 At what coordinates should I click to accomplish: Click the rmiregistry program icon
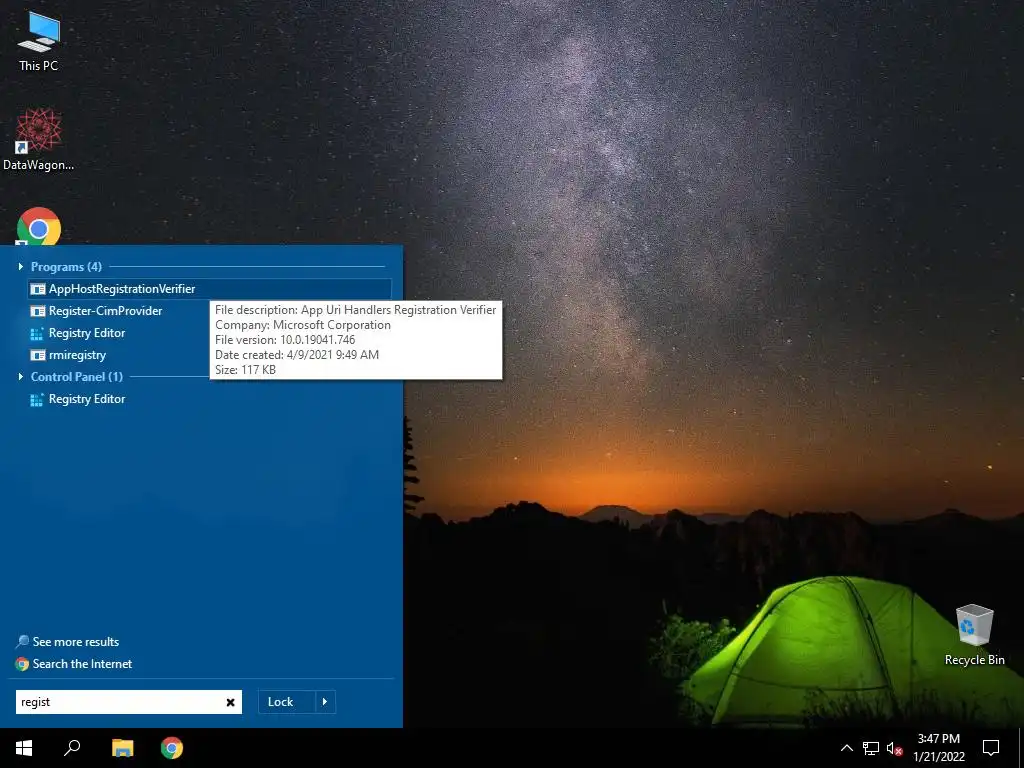38,355
